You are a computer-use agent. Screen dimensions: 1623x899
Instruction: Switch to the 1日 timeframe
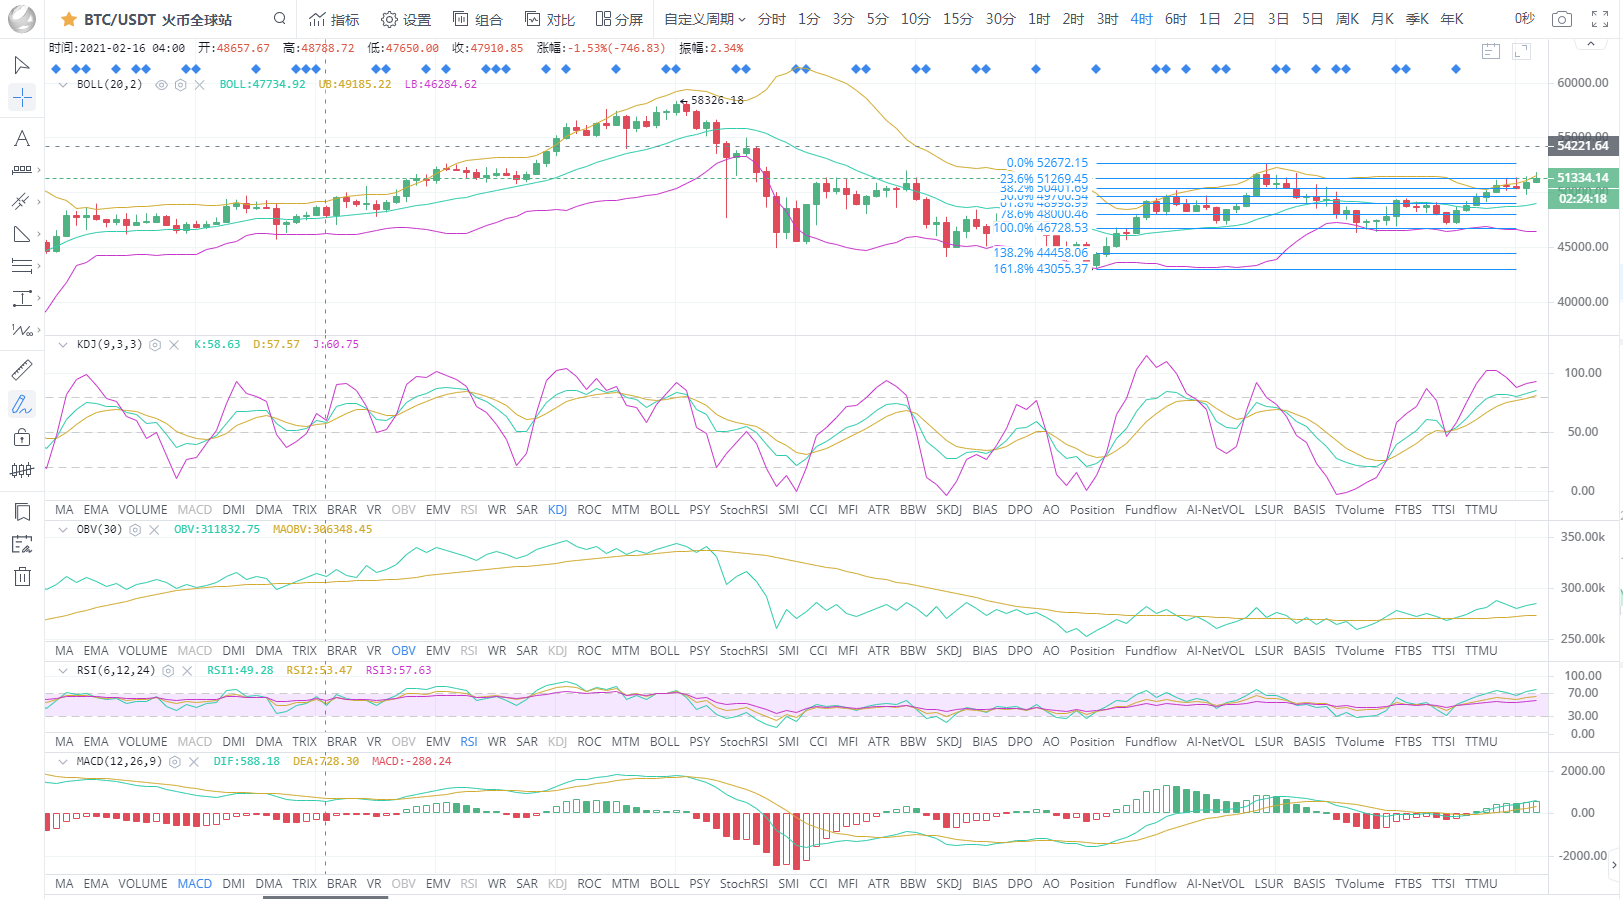point(1209,19)
